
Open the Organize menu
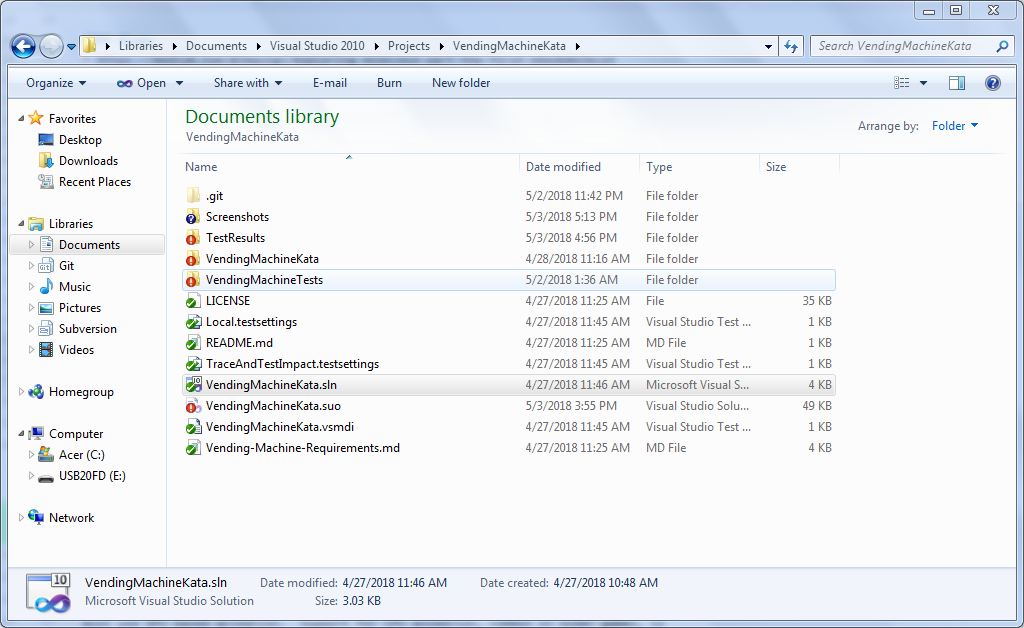(x=56, y=83)
